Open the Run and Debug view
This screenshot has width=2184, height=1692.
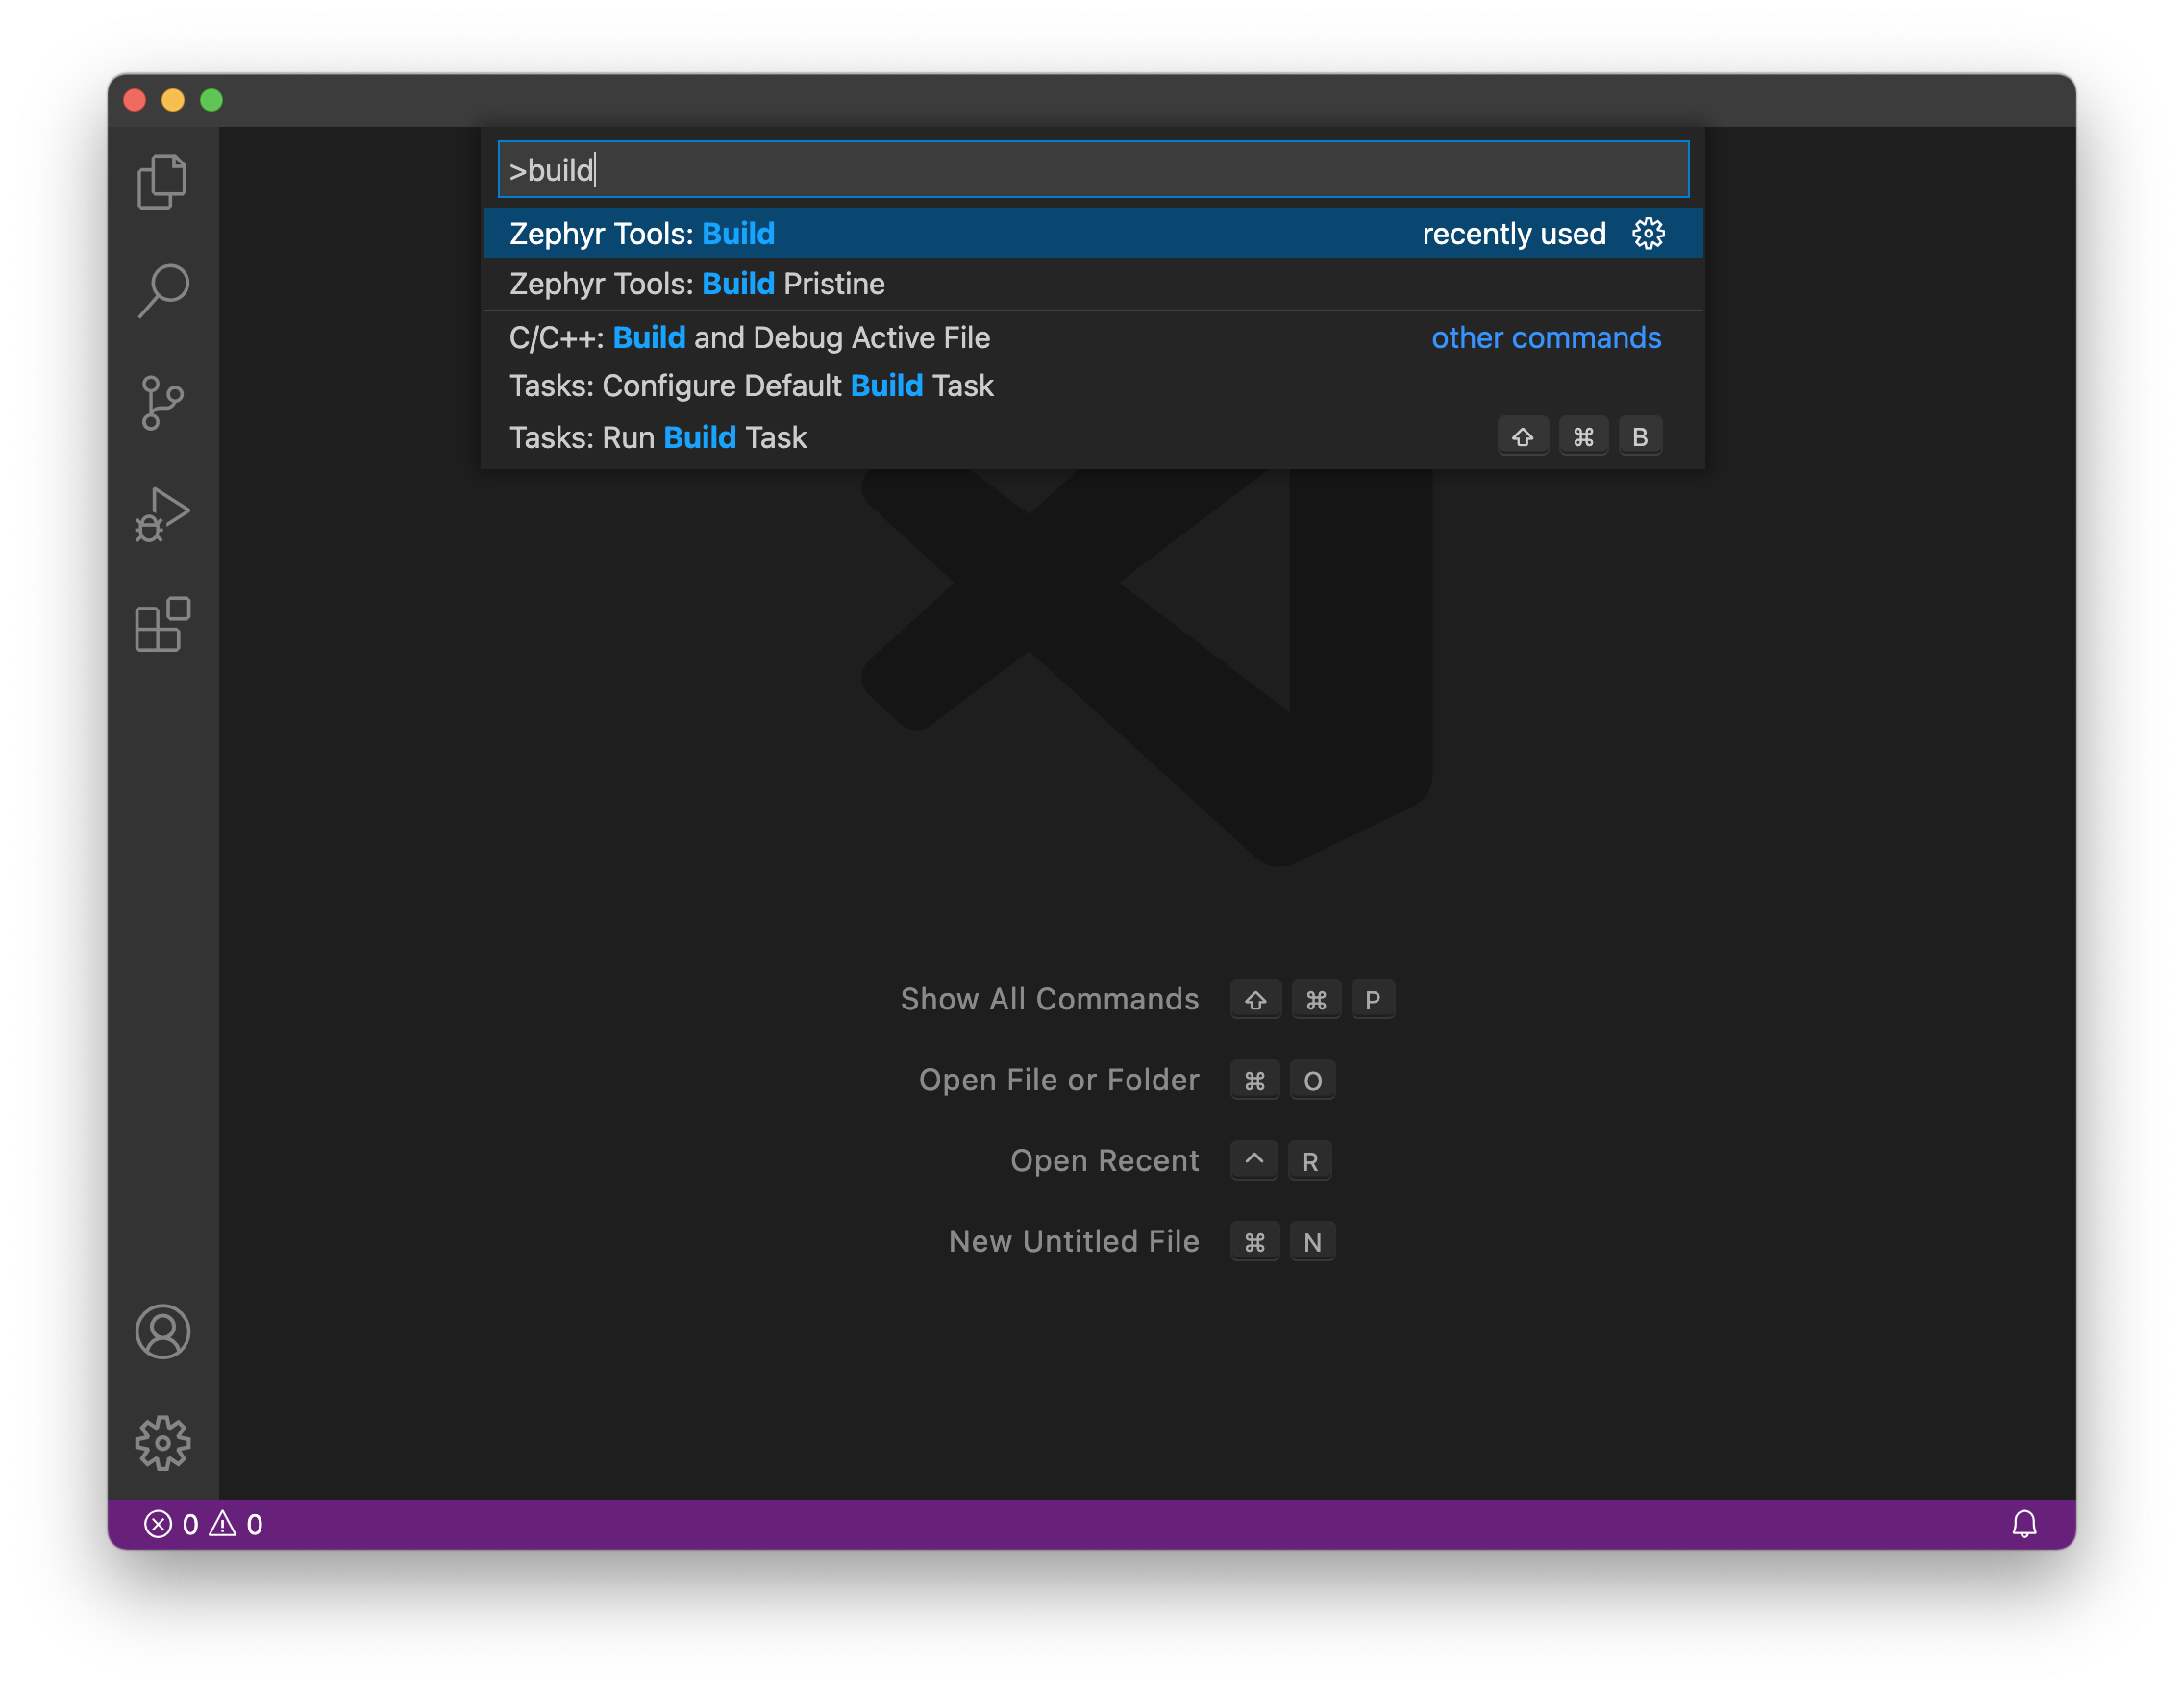(x=162, y=515)
